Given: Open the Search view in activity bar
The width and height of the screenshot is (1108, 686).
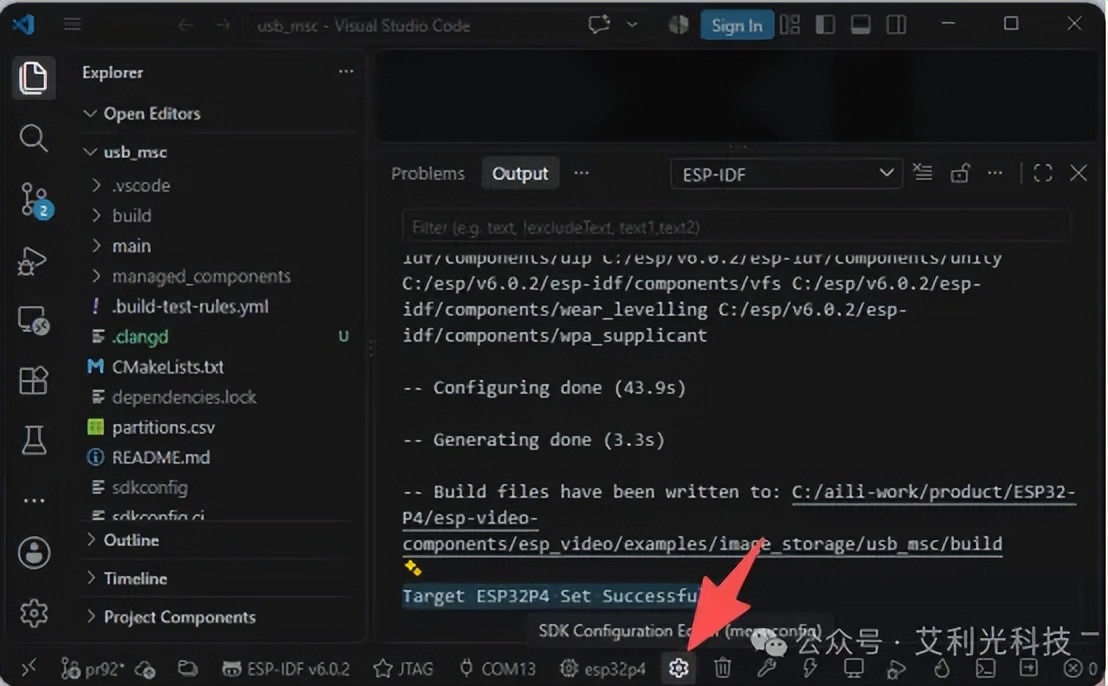Looking at the screenshot, I should pyautogui.click(x=33, y=138).
